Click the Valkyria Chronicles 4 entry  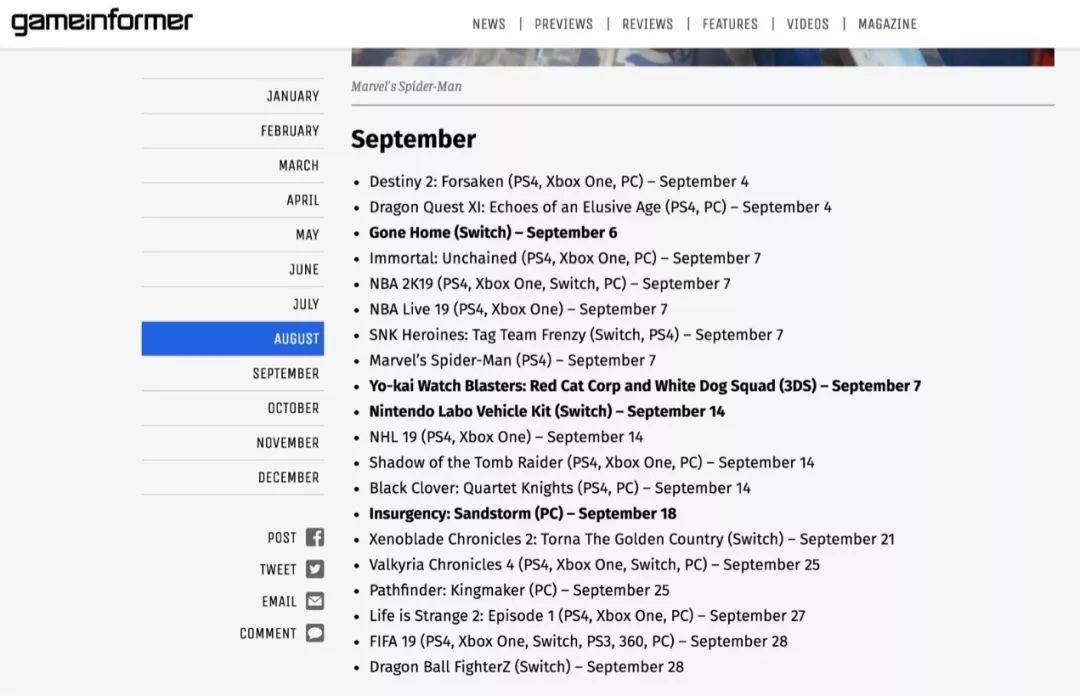tap(594, 564)
